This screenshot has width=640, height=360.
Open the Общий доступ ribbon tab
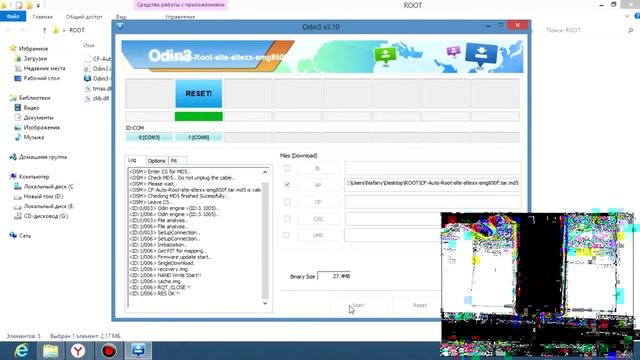[x=84, y=17]
